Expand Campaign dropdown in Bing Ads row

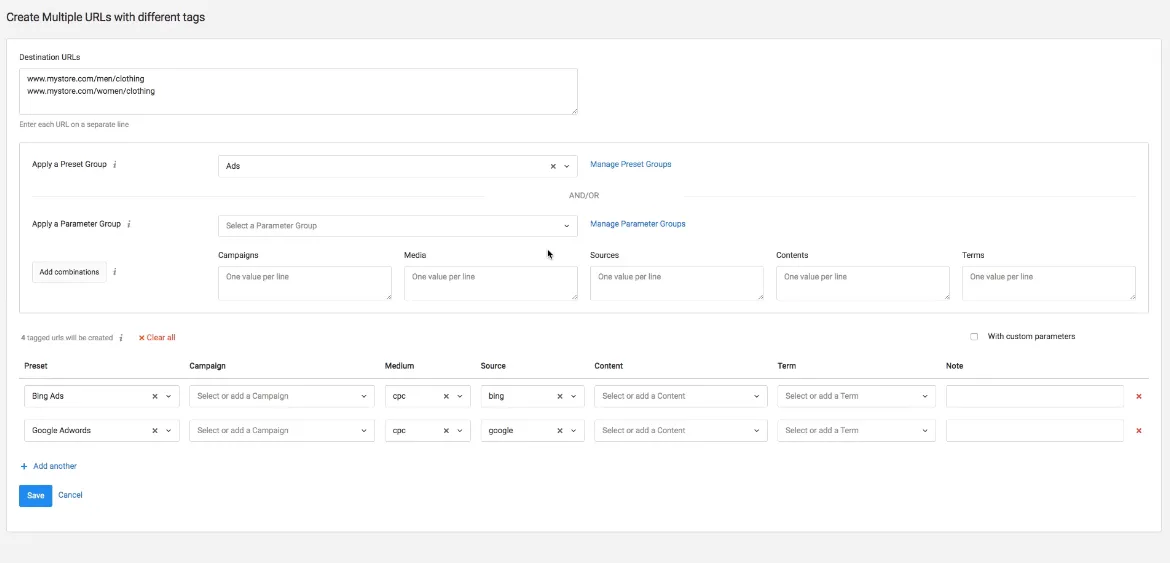point(281,397)
